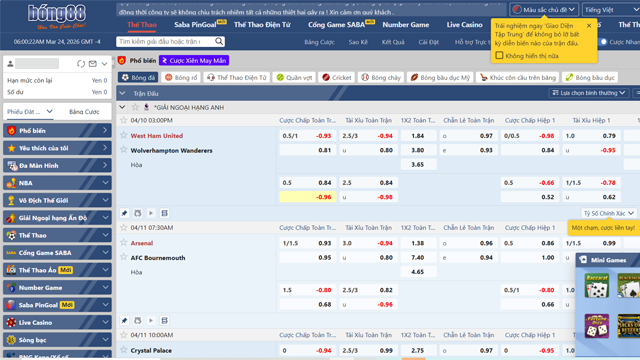Favorite the Giải Ngoại Hạng Anh league
The image size is (640, 360).
click(x=135, y=107)
